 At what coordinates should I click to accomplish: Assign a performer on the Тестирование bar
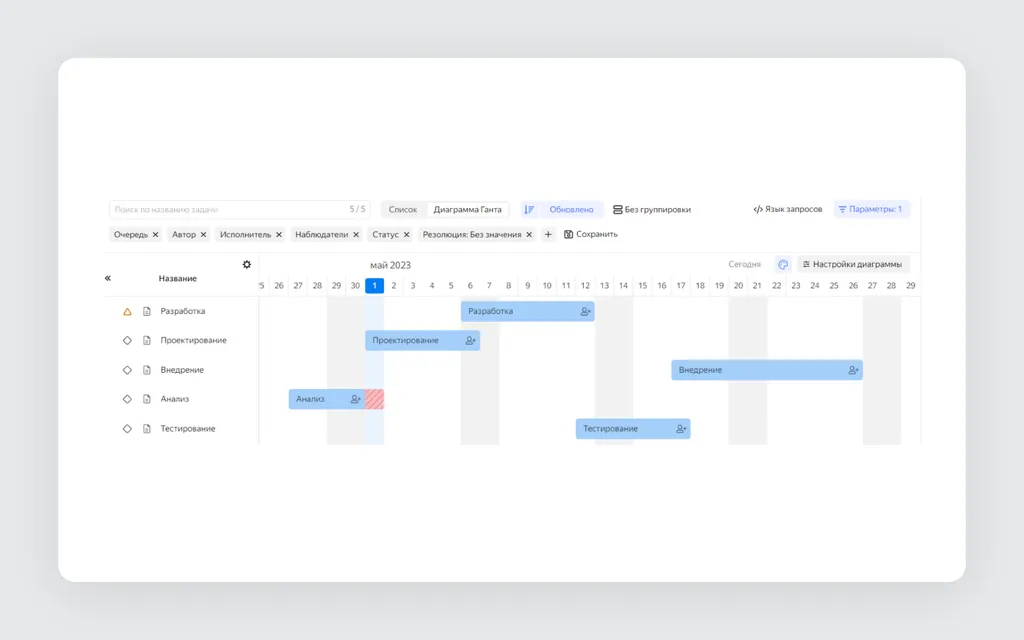click(680, 429)
